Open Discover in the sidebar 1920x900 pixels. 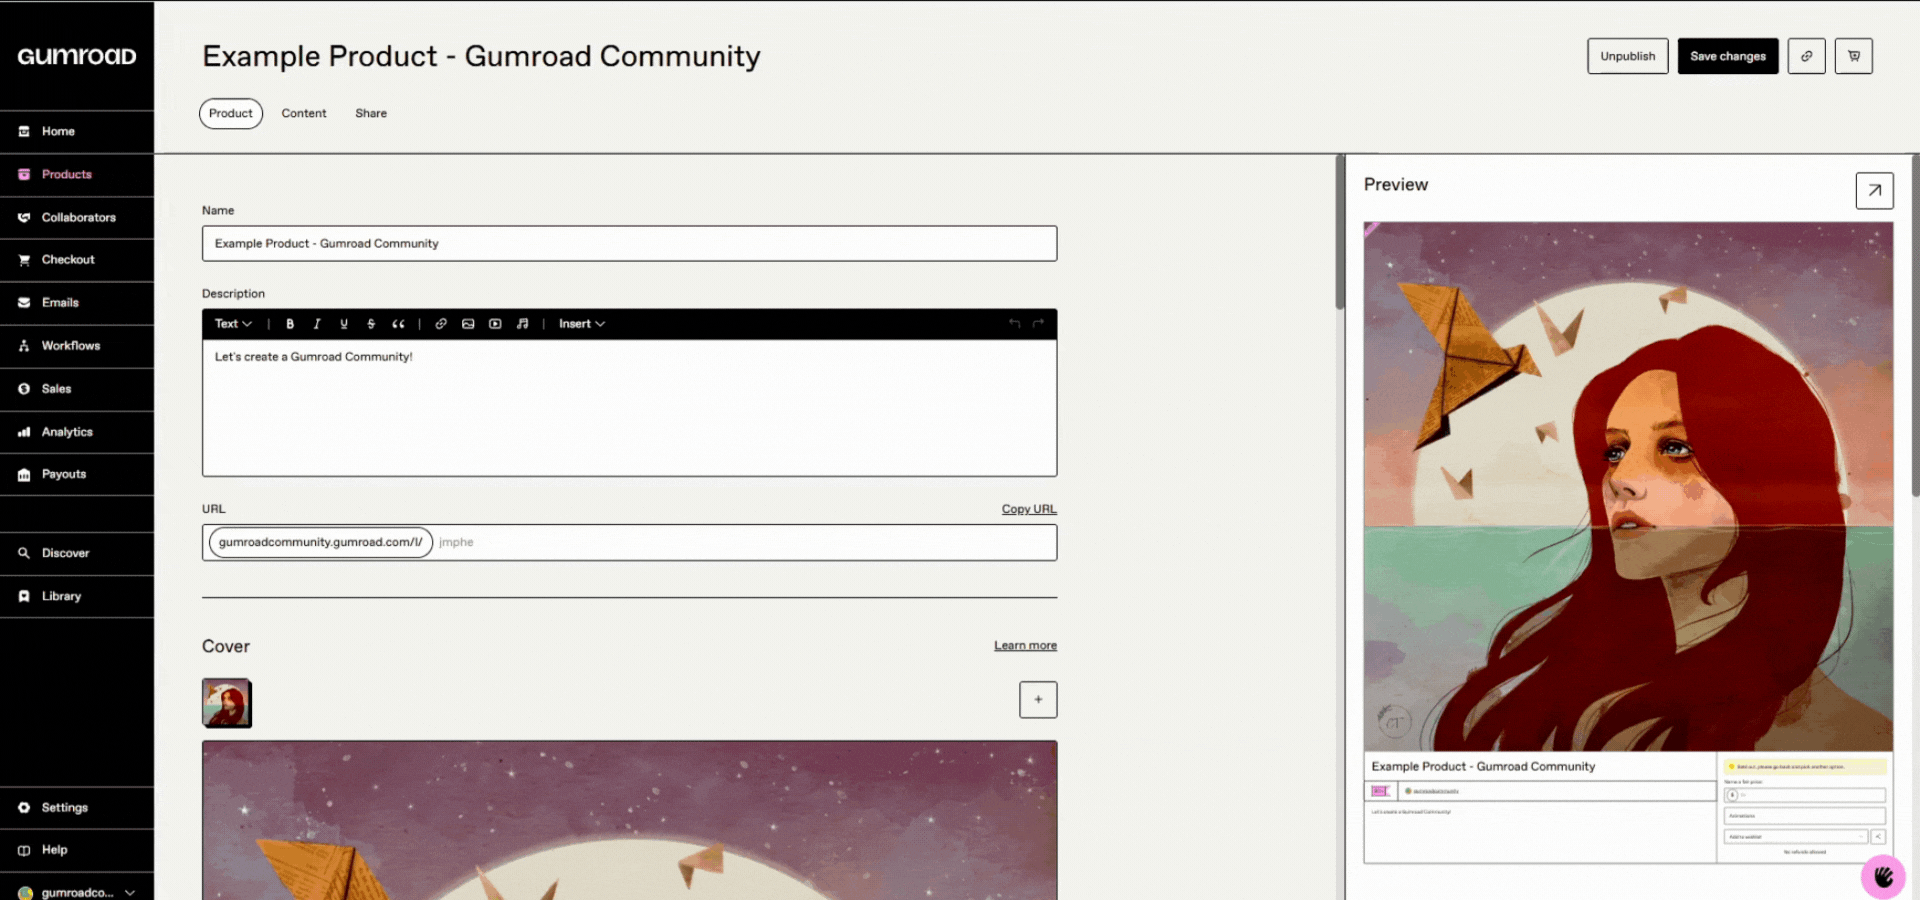coord(77,553)
